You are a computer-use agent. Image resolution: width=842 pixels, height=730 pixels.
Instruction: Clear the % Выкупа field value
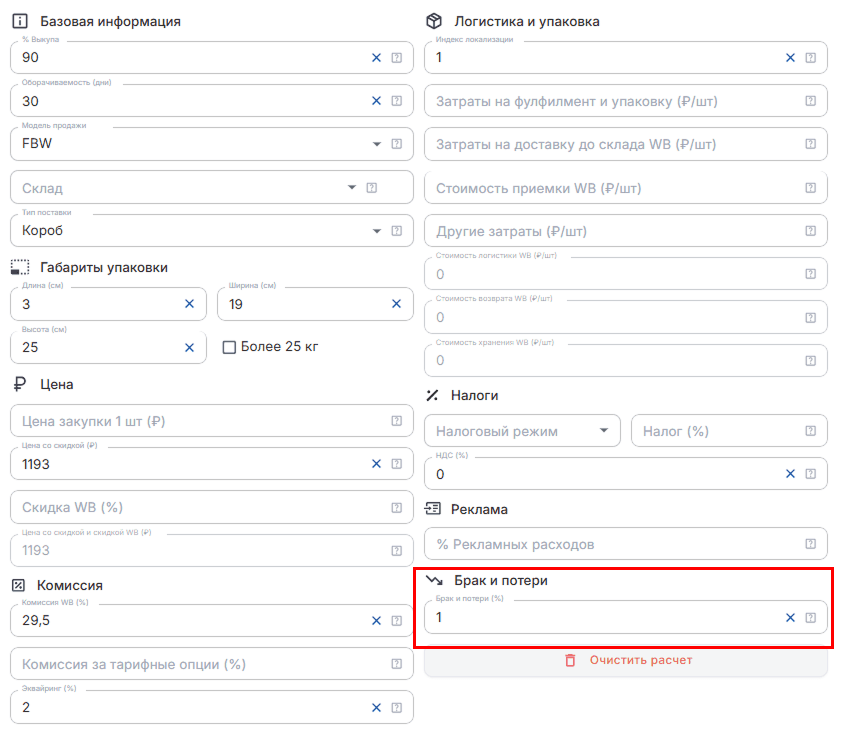point(376,57)
